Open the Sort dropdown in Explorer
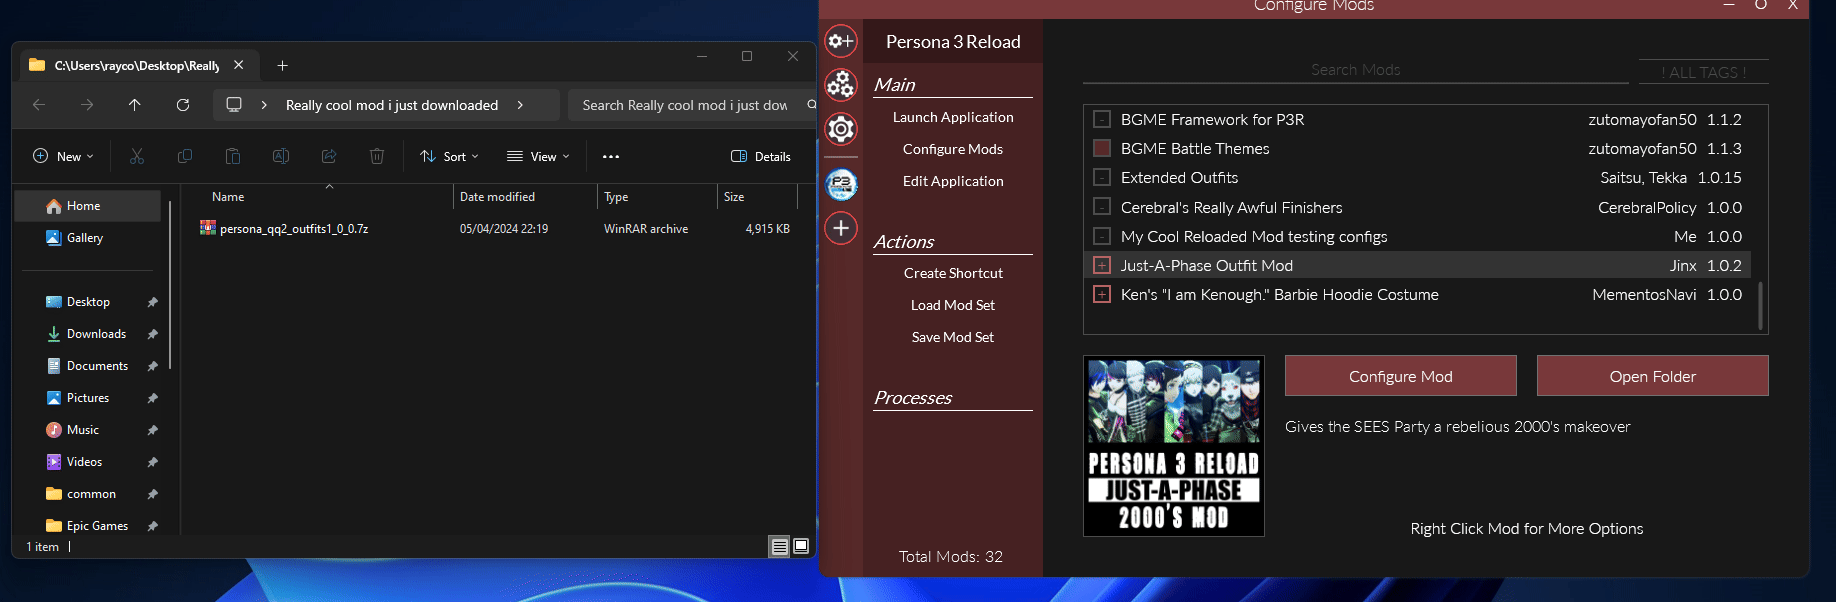Viewport: 1836px width, 602px height. (449, 156)
